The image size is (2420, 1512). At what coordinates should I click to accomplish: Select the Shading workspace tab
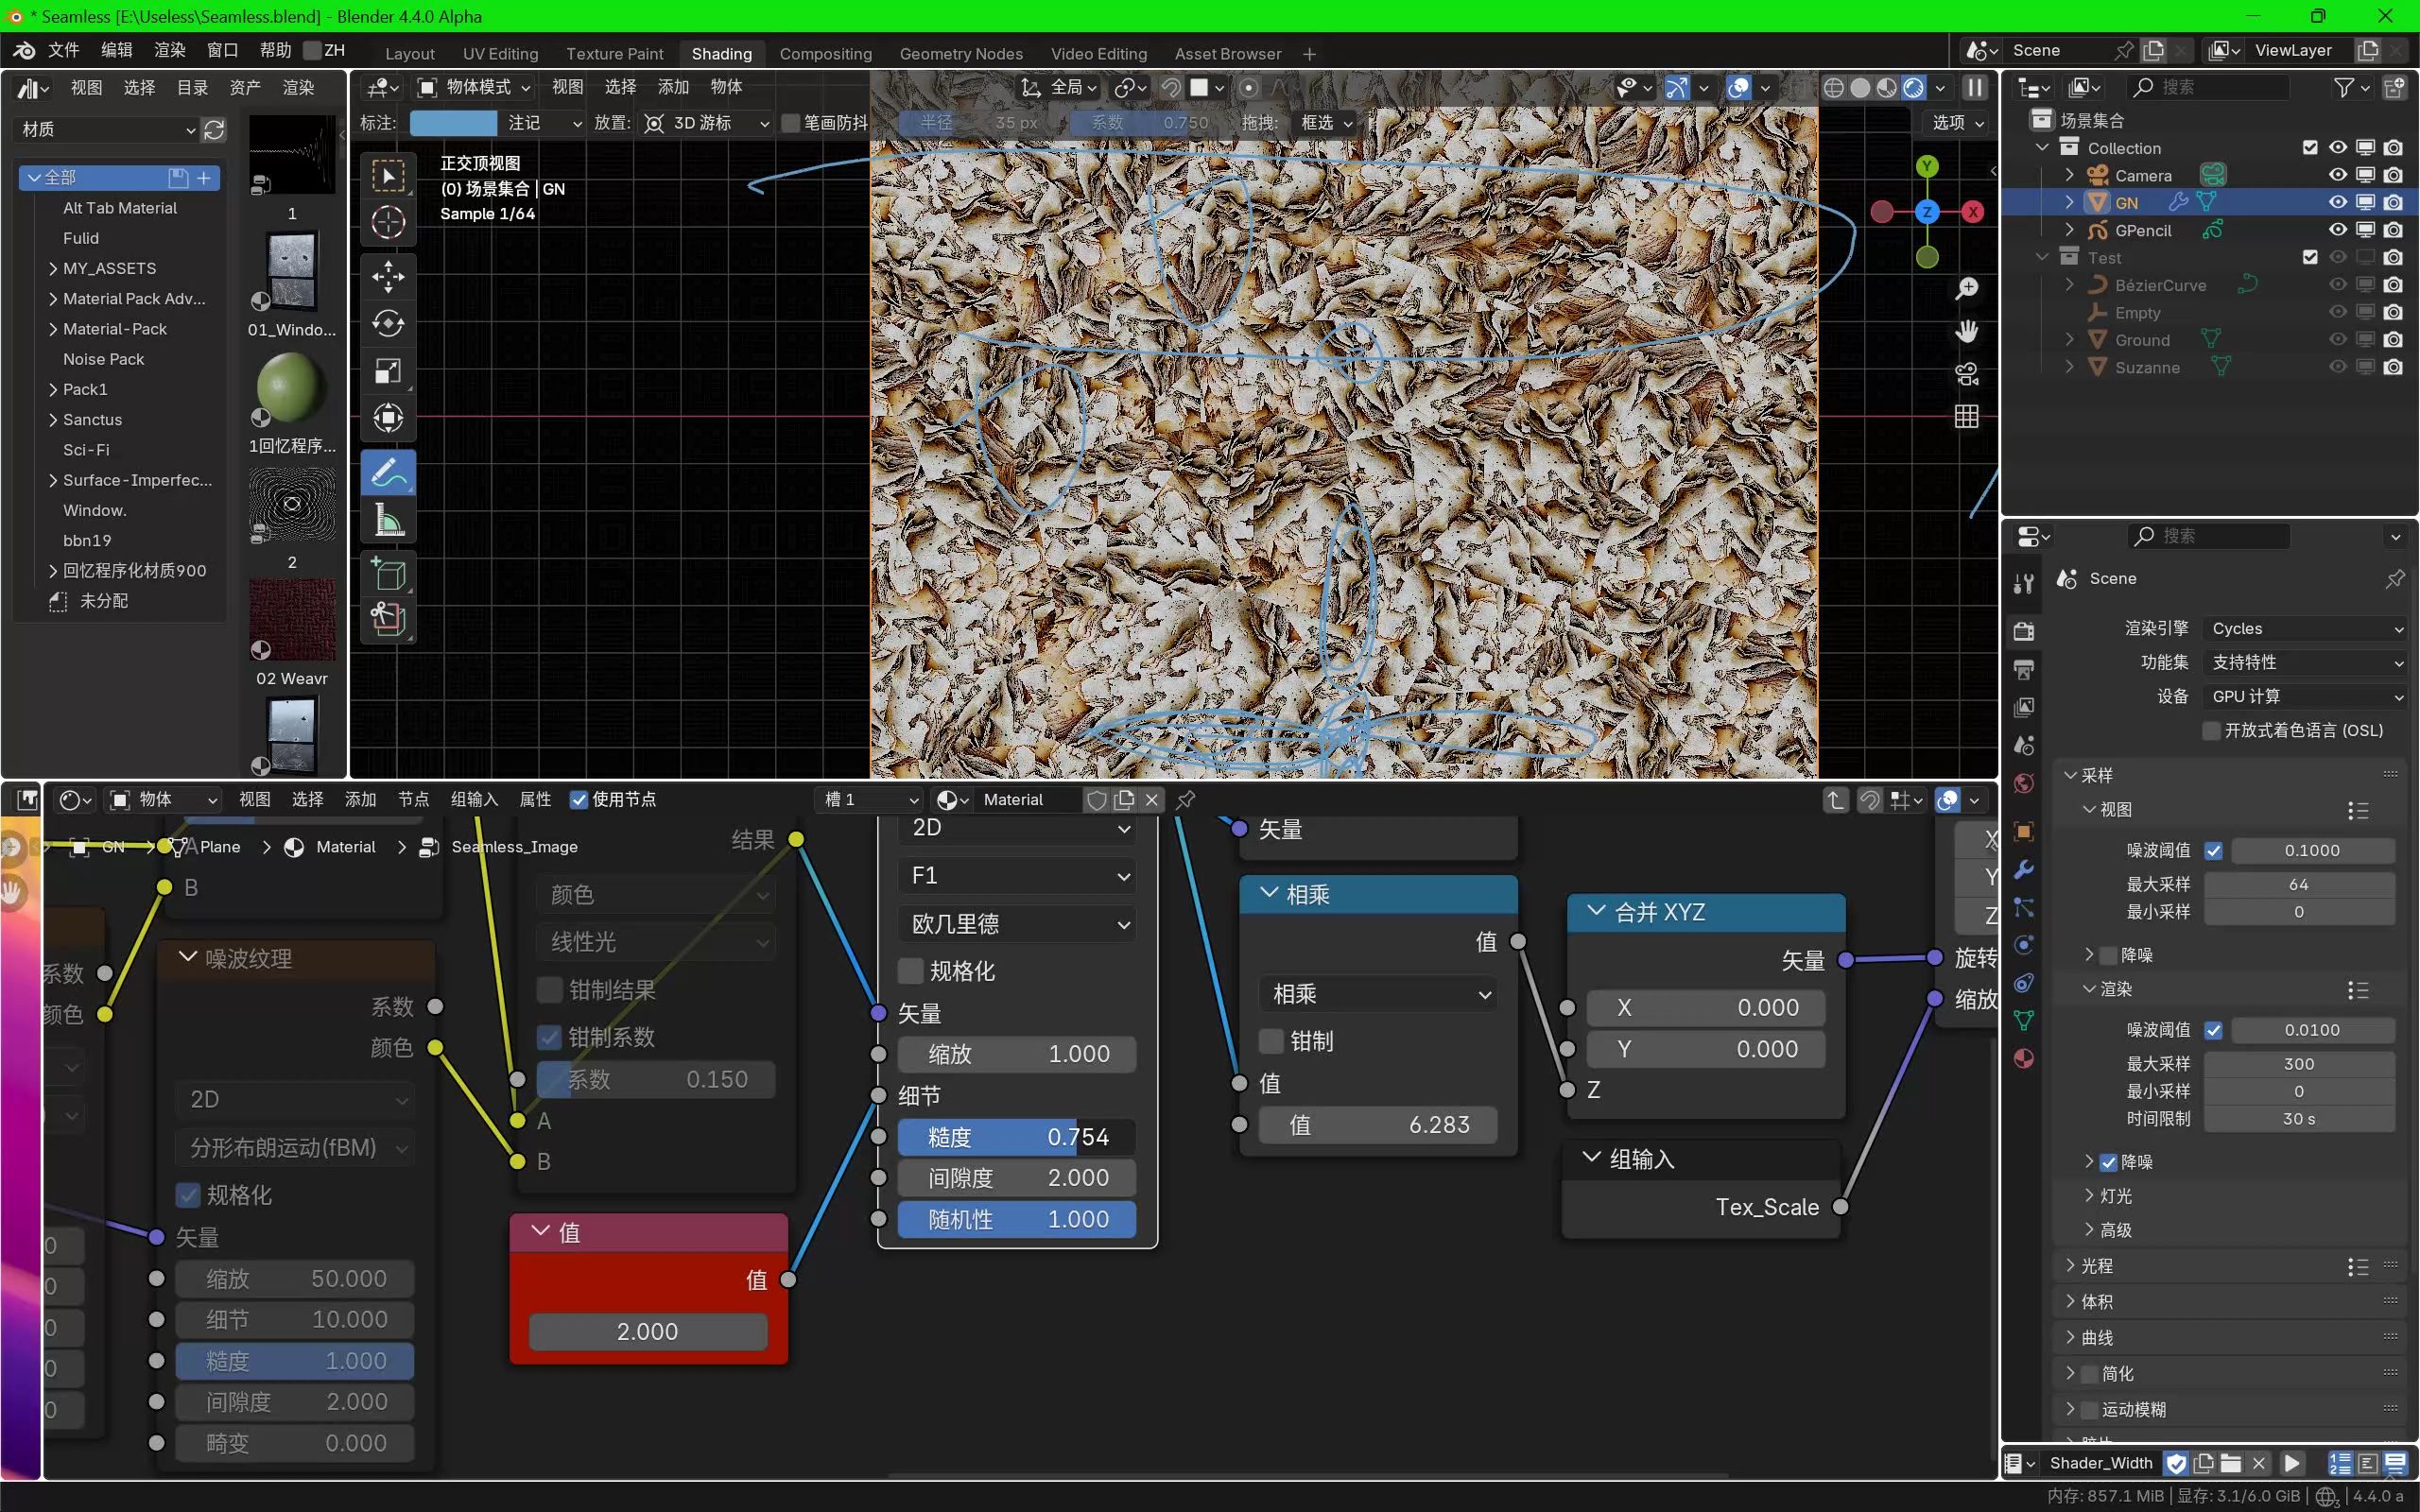click(x=721, y=52)
